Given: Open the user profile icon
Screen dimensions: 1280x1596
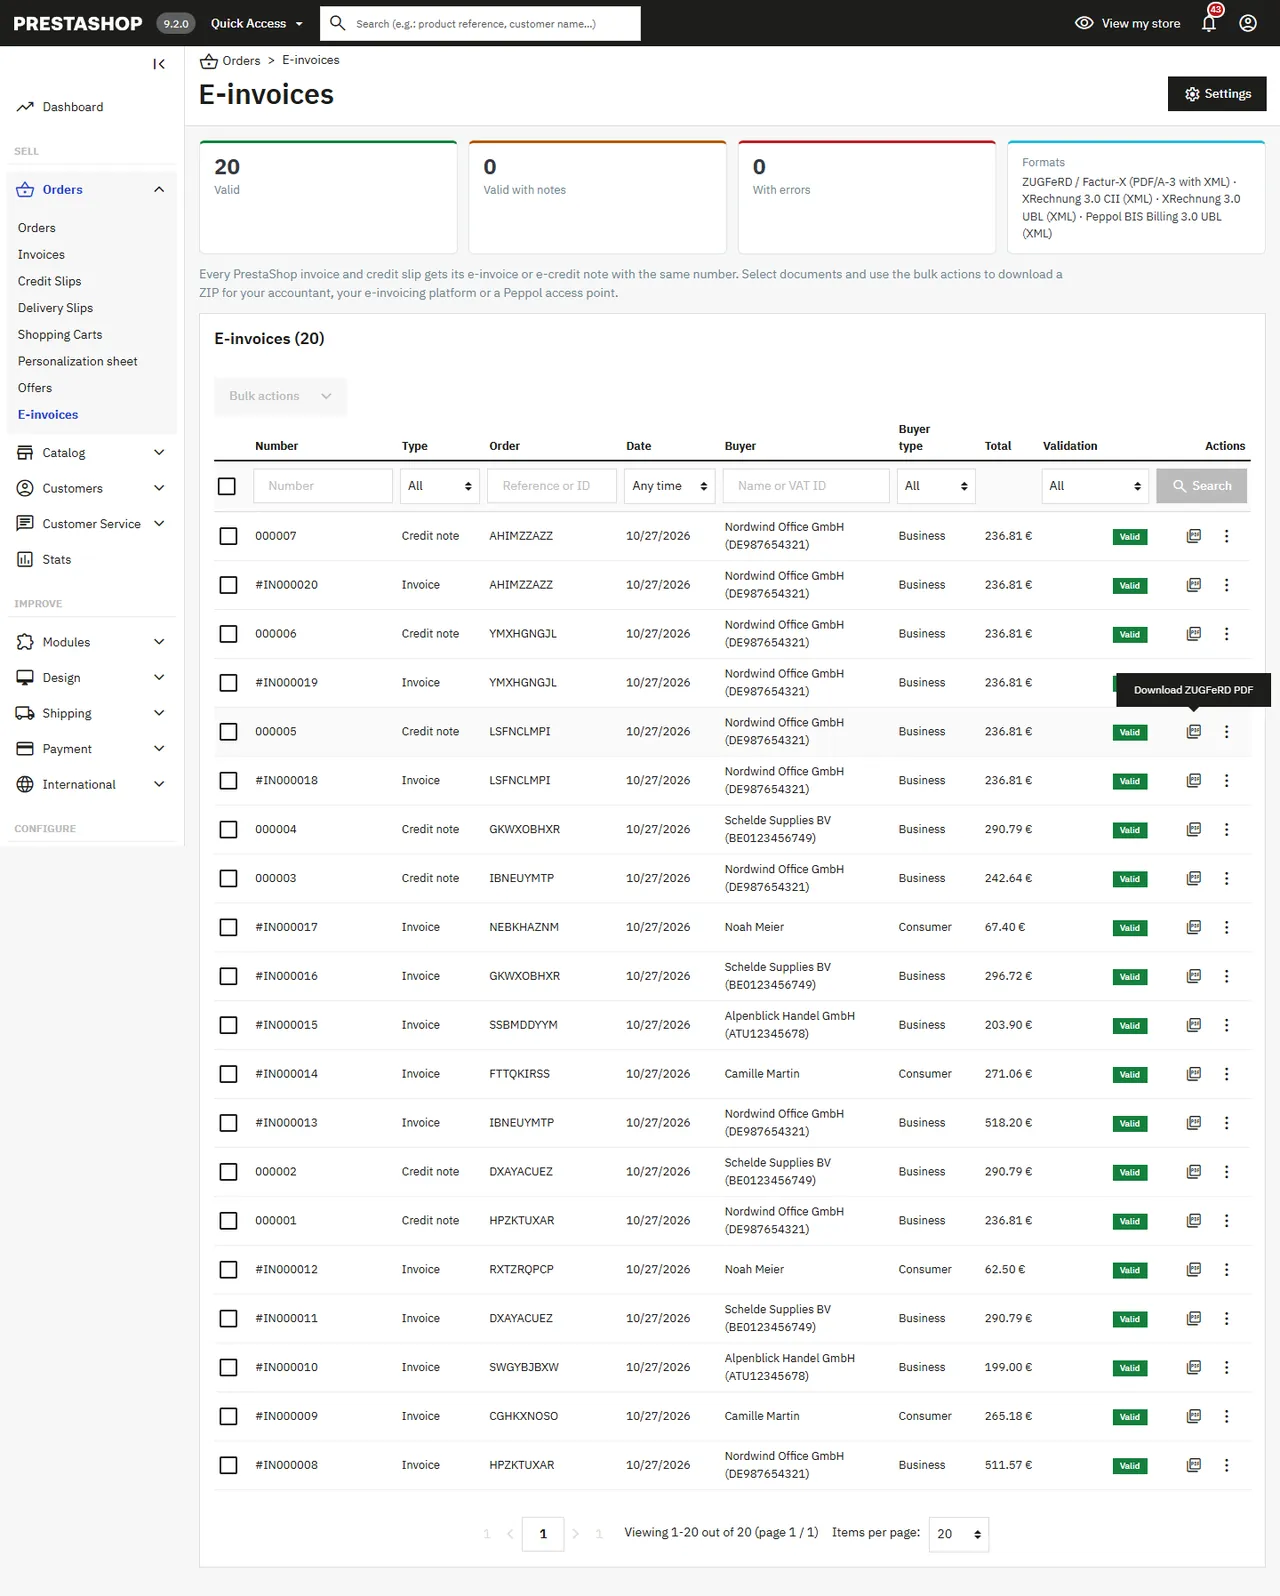Looking at the screenshot, I should tap(1248, 23).
